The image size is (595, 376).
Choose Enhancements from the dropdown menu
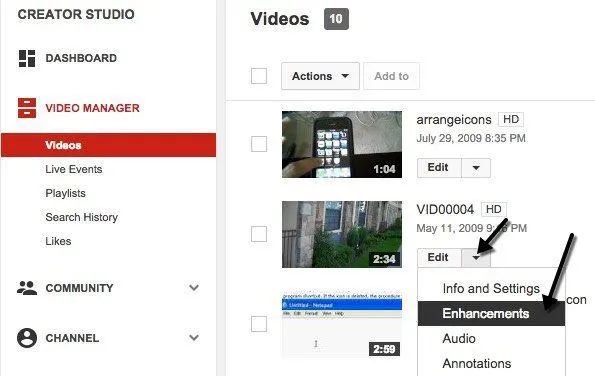491,313
